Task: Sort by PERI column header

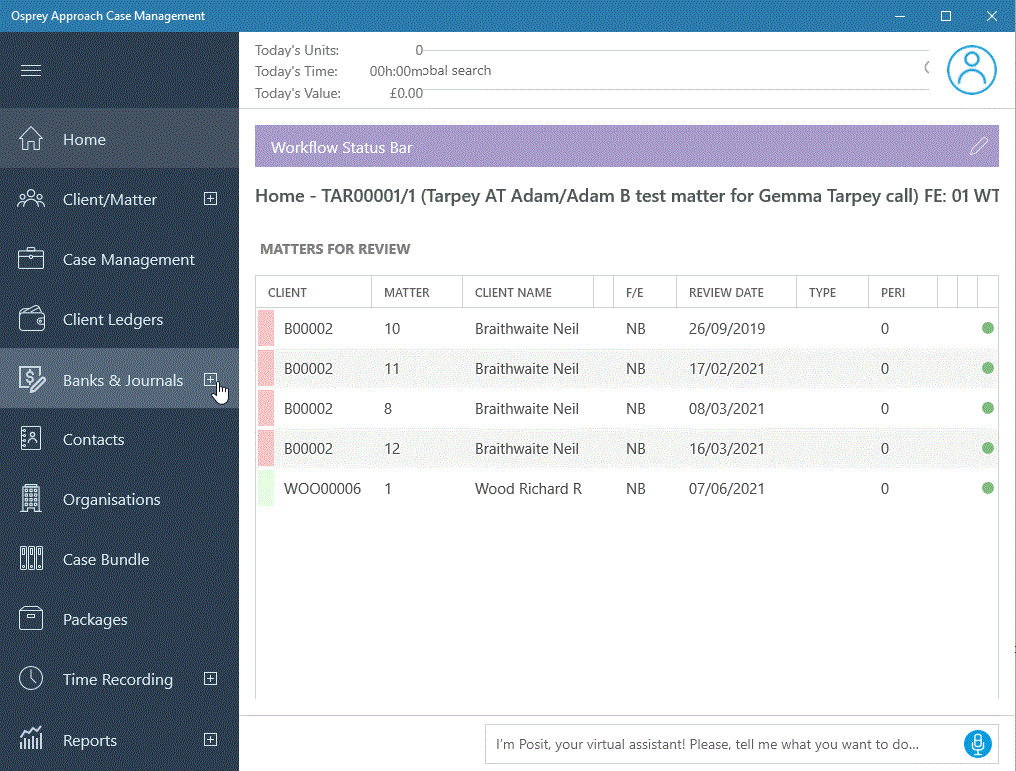Action: pos(903,292)
